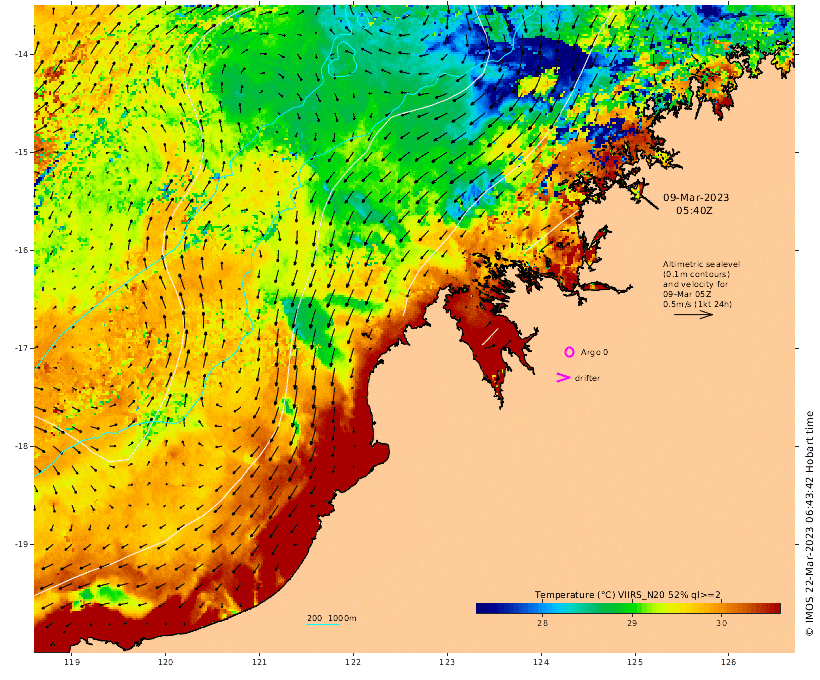Screen dimensions: 820x680
Task: Click the 'Argo 0' legend text
Action: click(x=594, y=353)
